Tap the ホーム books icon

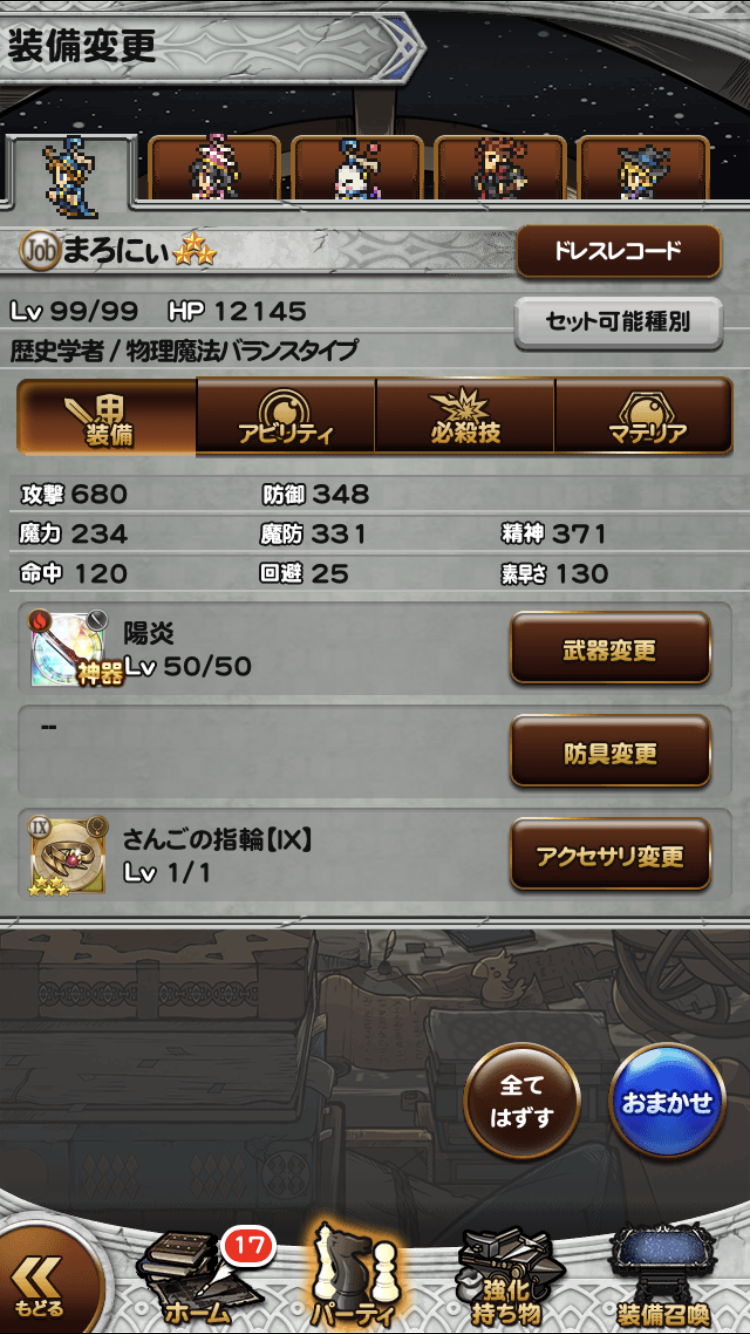192,1280
